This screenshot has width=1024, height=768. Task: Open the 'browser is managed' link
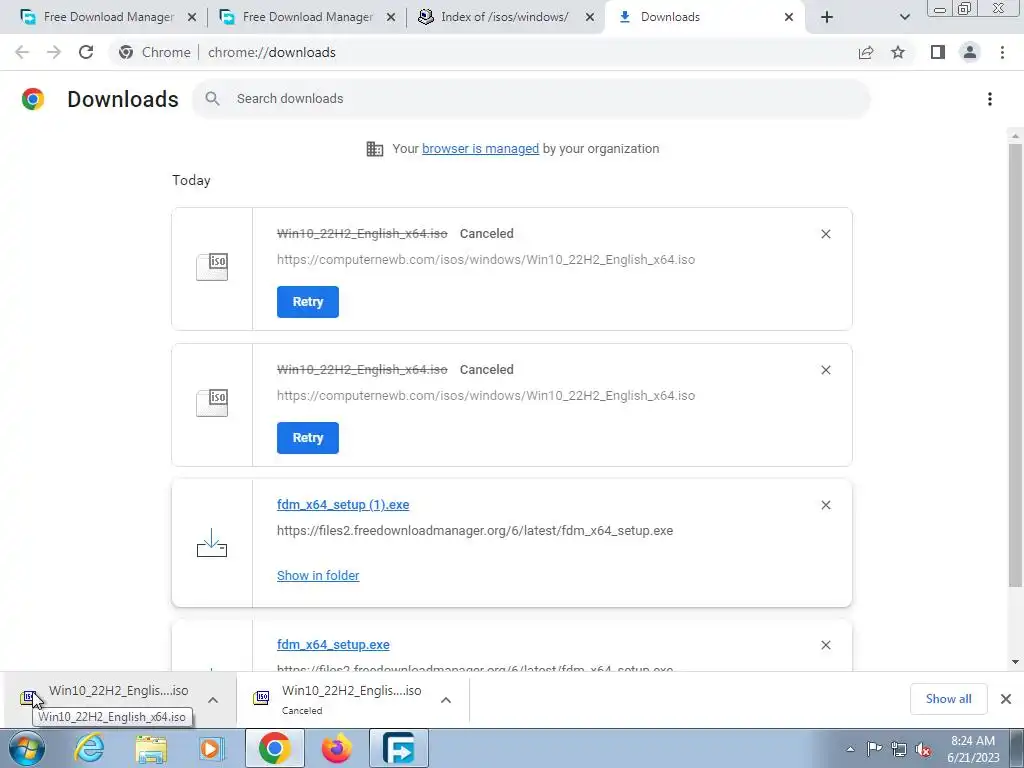tap(481, 149)
